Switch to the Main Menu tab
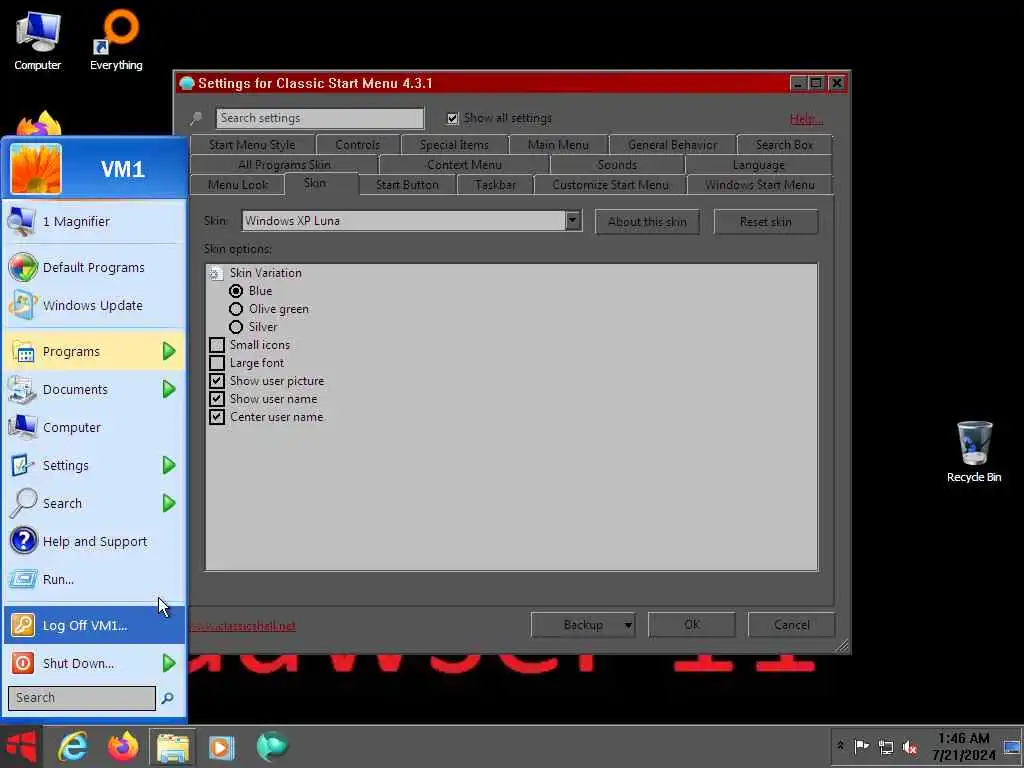 558,145
